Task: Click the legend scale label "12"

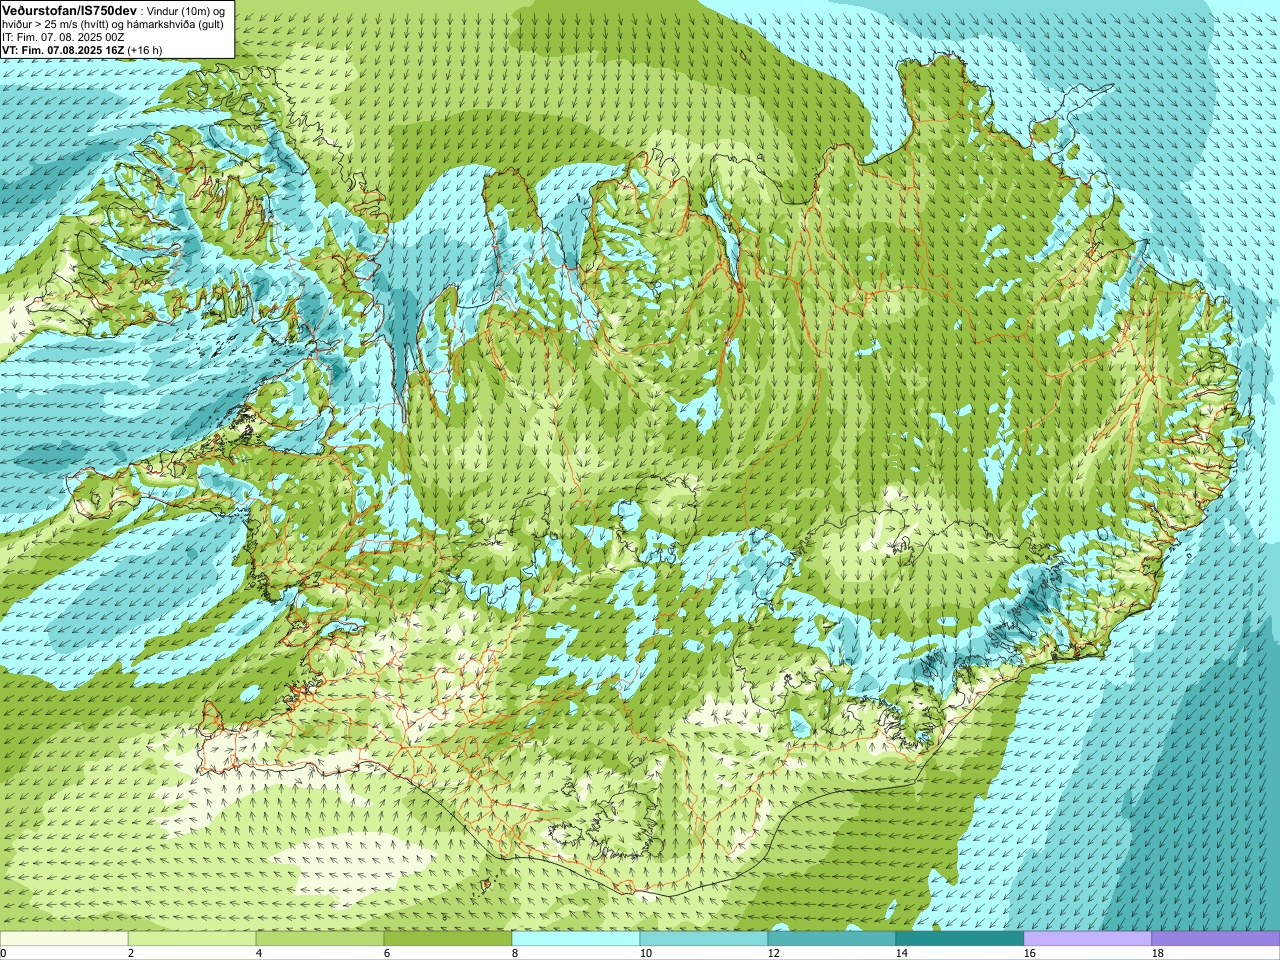Action: point(773,953)
